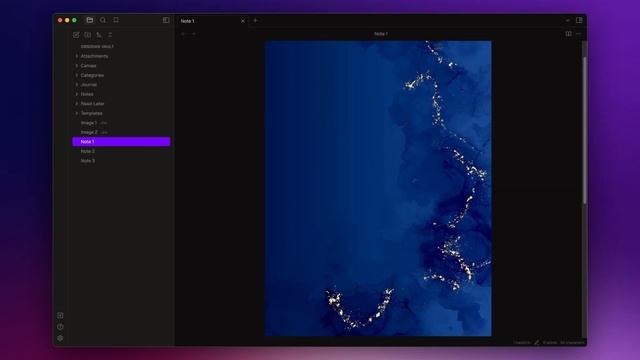640x360 pixels.
Task: Navigate back with the arrow
Action: coord(183,34)
